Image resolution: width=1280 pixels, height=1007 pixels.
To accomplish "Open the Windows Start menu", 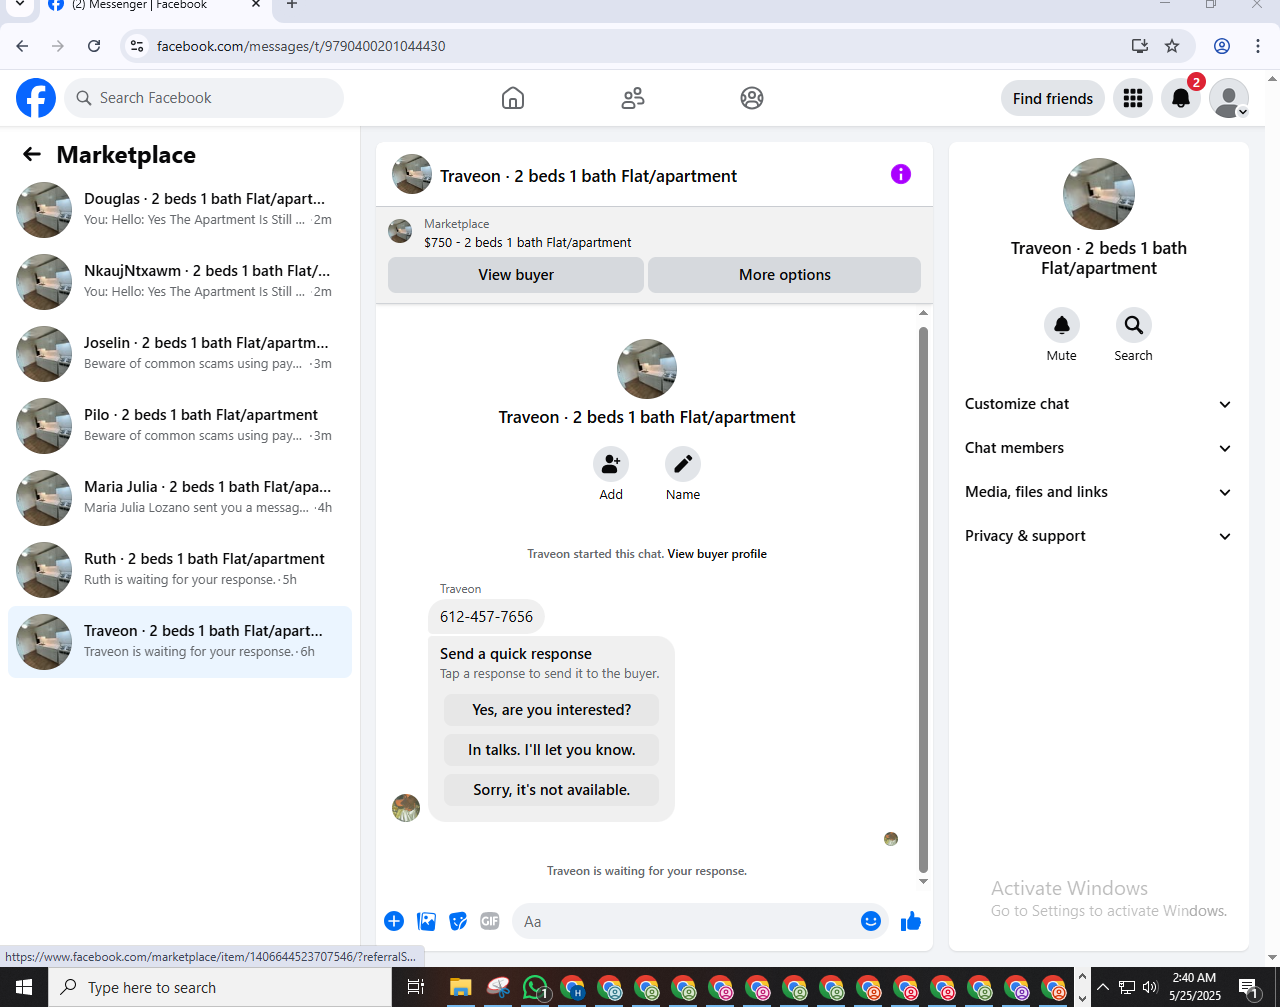I will click(24, 987).
